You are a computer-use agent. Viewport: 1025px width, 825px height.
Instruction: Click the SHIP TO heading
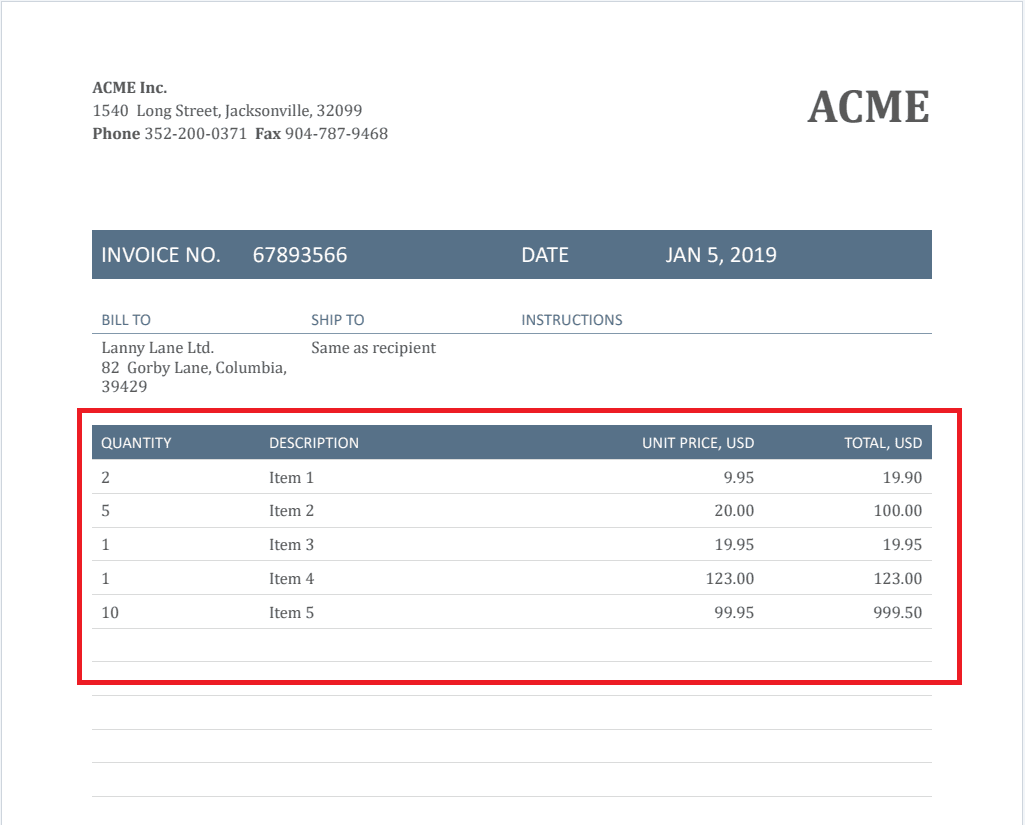click(337, 320)
